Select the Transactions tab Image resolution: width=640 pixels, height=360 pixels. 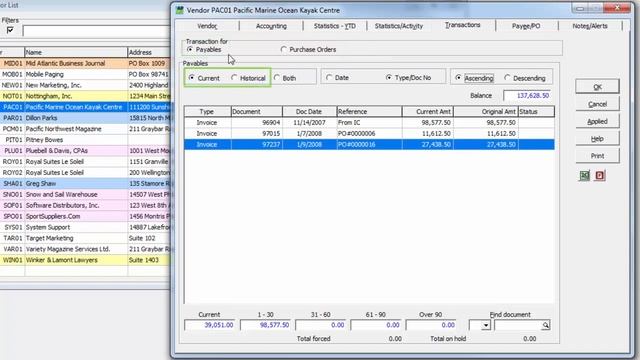[x=462, y=25]
